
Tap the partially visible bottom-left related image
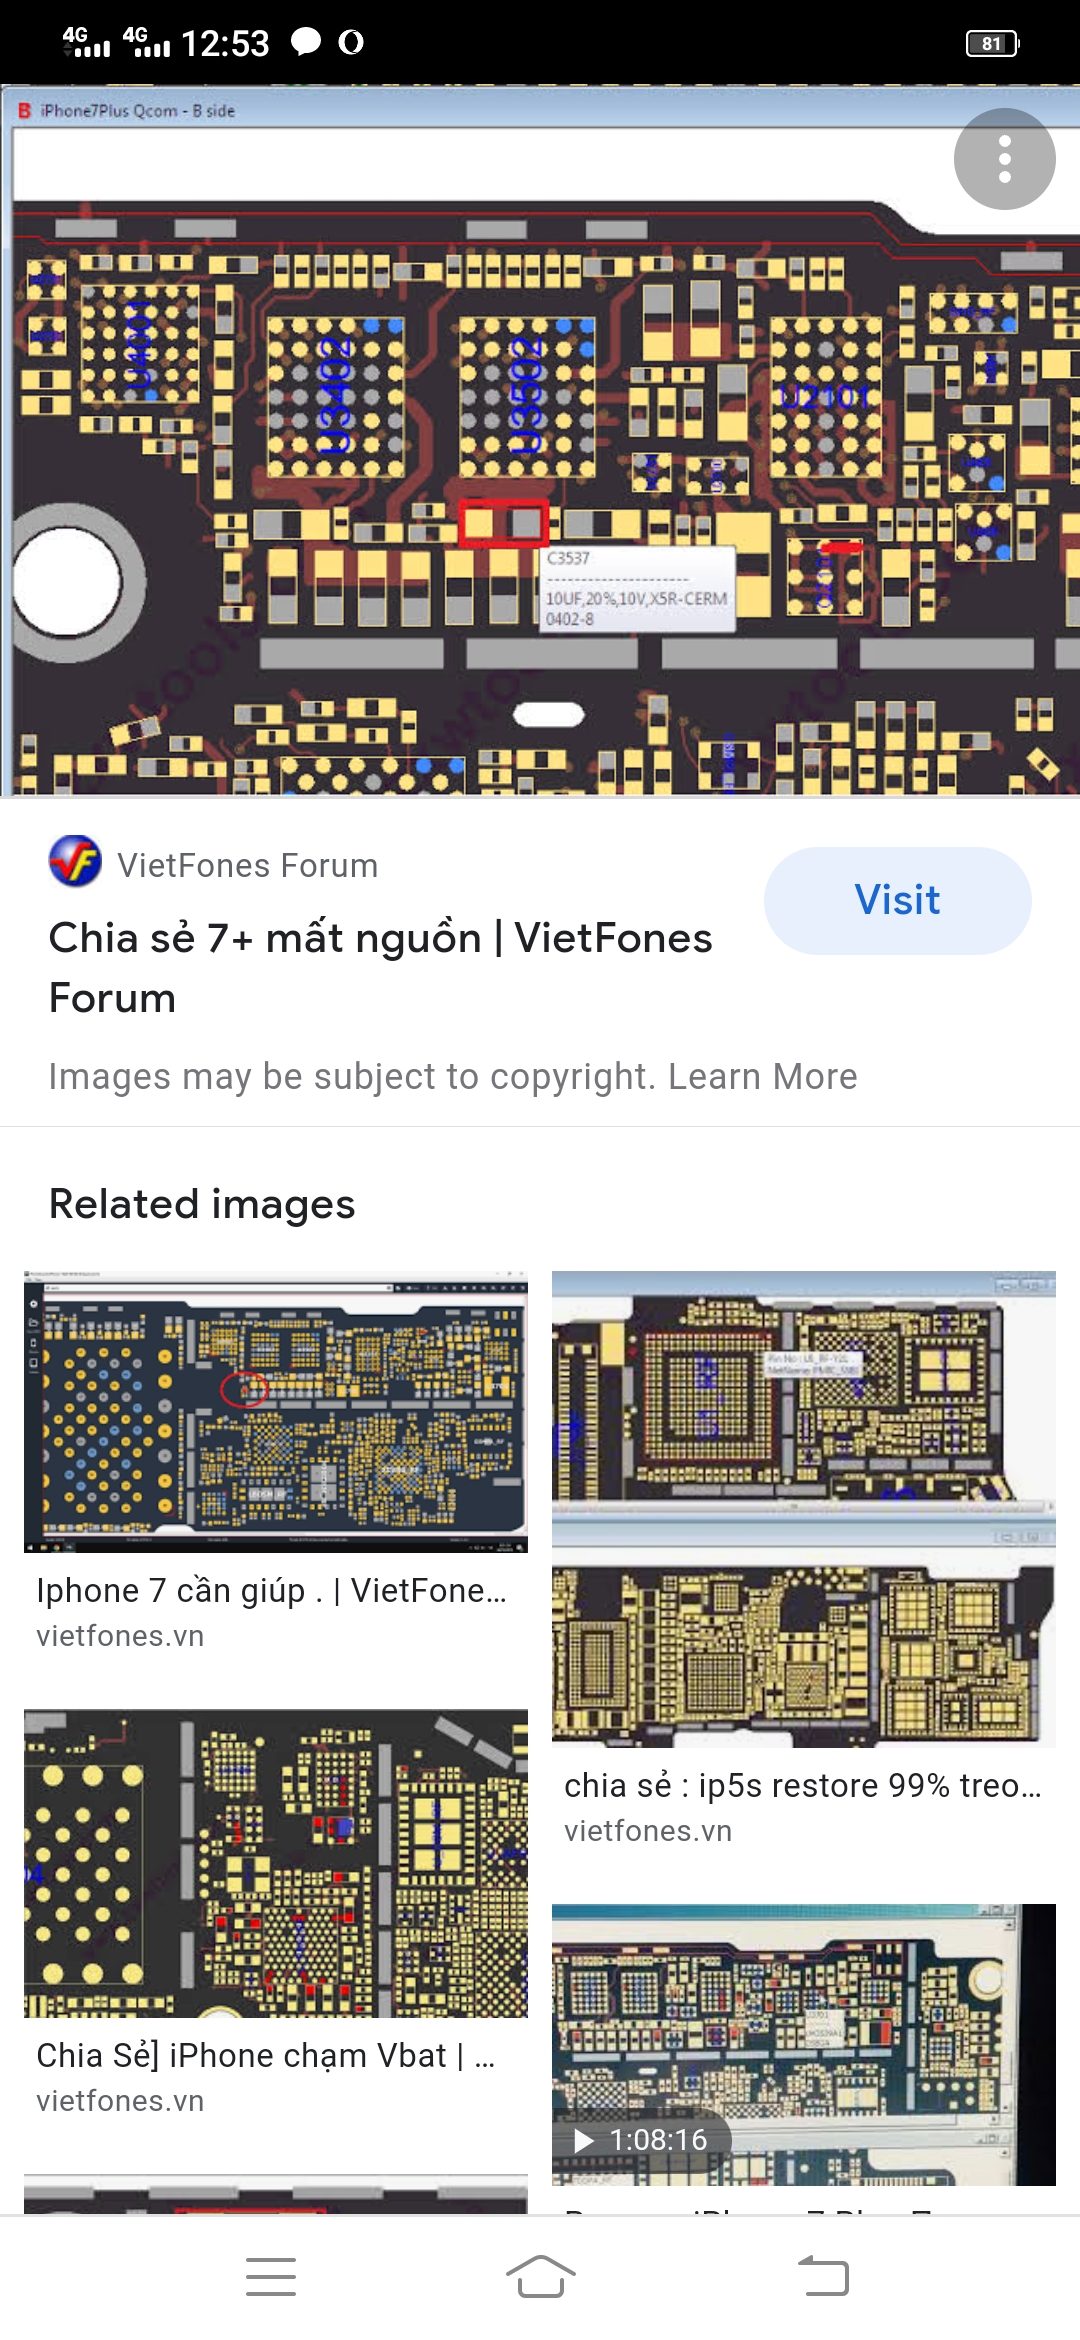[x=276, y=2194]
